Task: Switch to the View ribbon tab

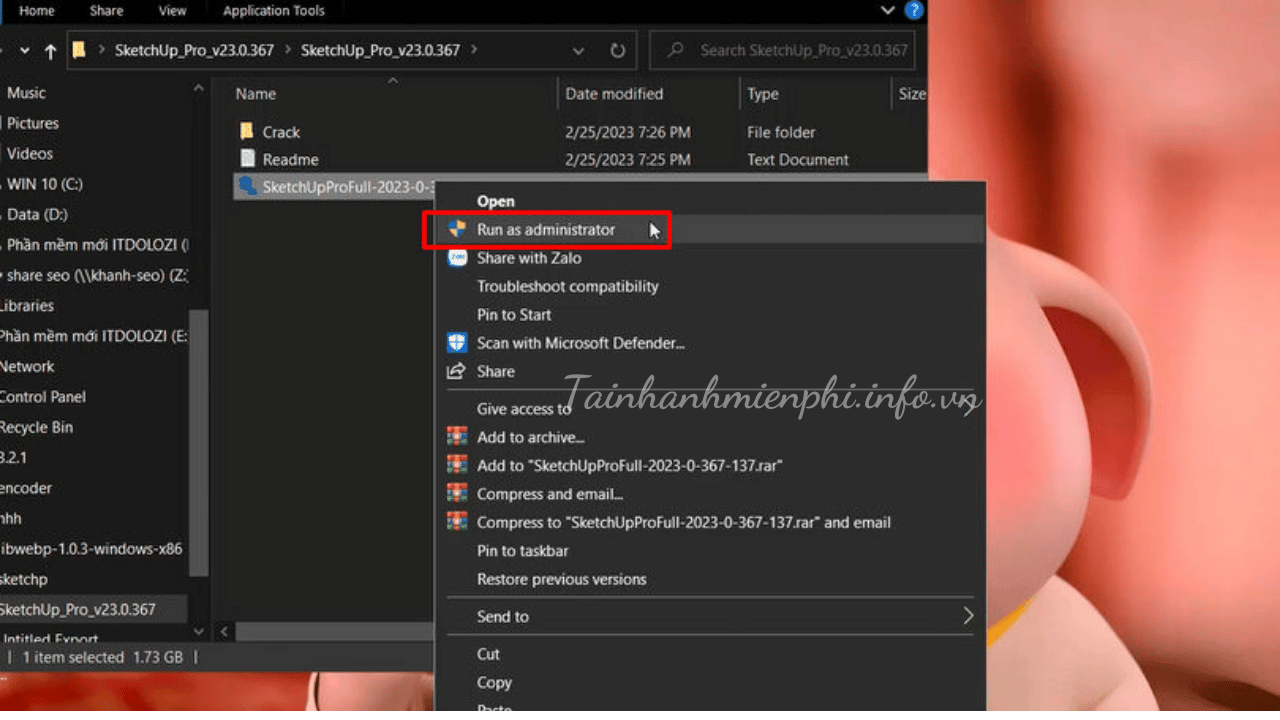Action: point(172,11)
